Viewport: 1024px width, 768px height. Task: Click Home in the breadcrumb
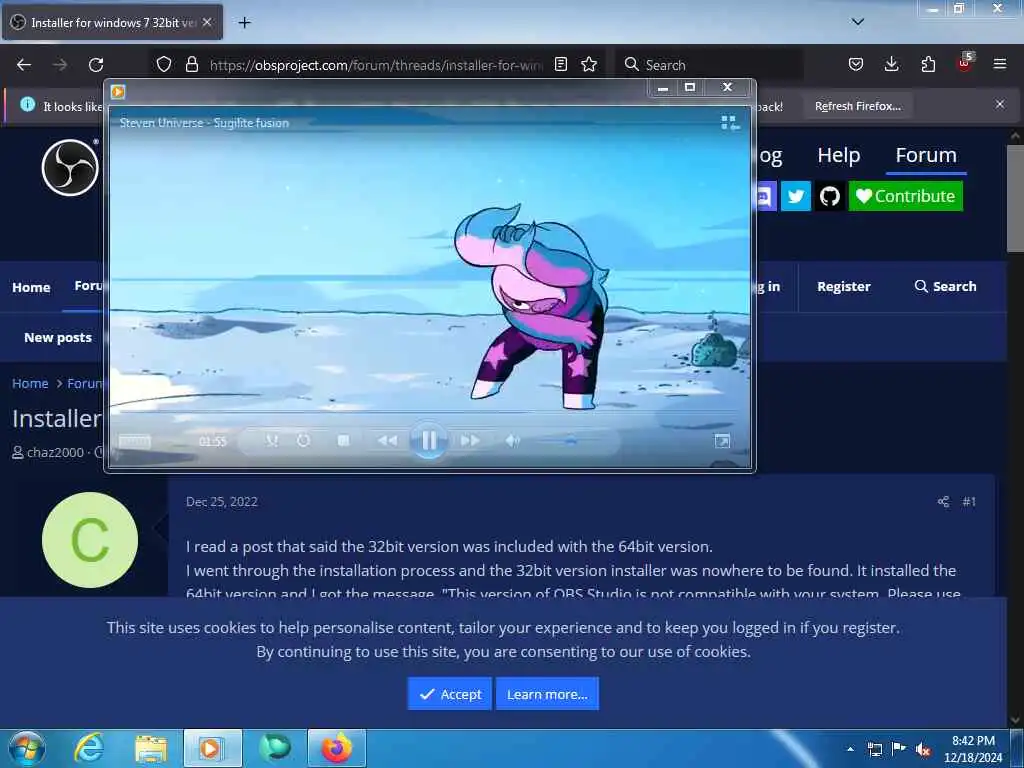[30, 383]
